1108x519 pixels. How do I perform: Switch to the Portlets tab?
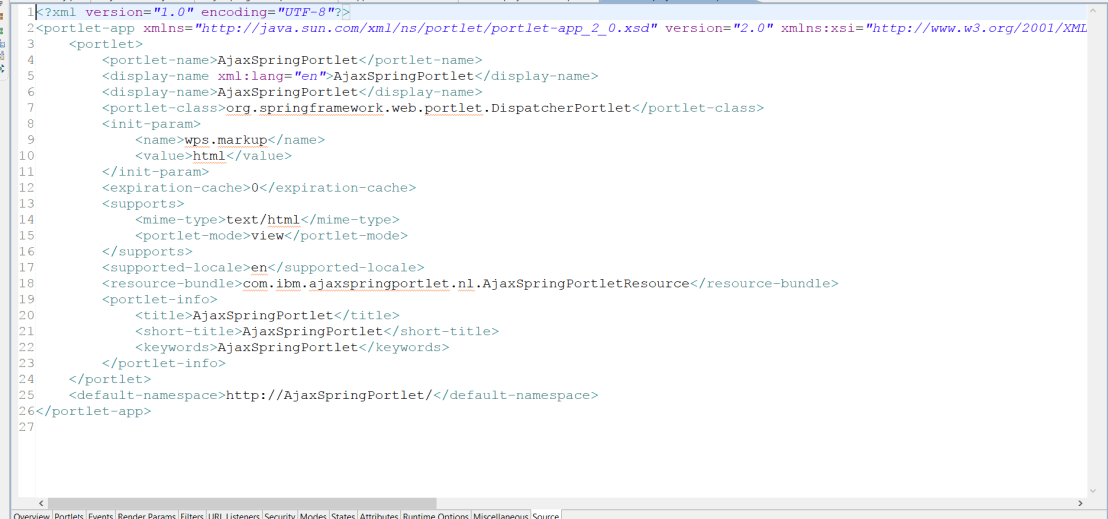point(69,516)
